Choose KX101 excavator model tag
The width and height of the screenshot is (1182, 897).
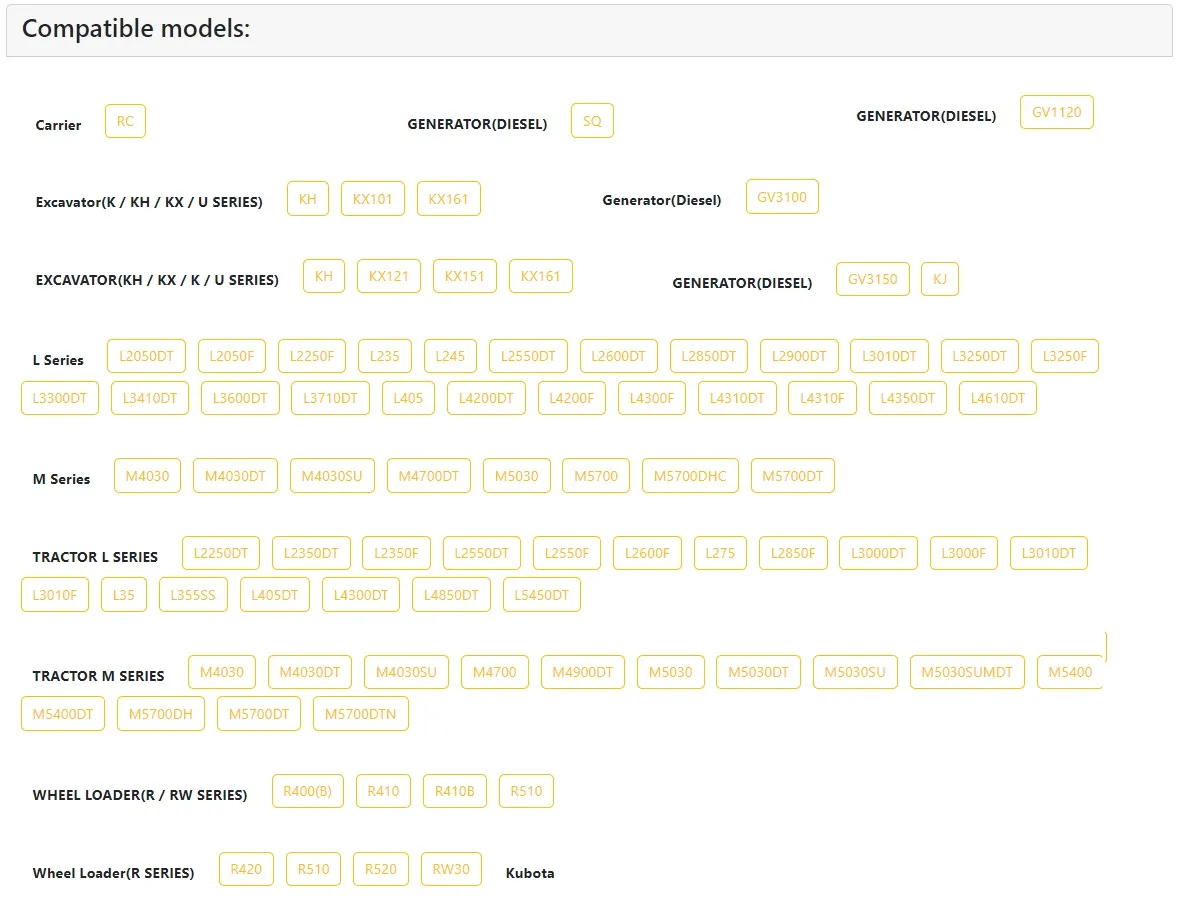click(x=372, y=199)
